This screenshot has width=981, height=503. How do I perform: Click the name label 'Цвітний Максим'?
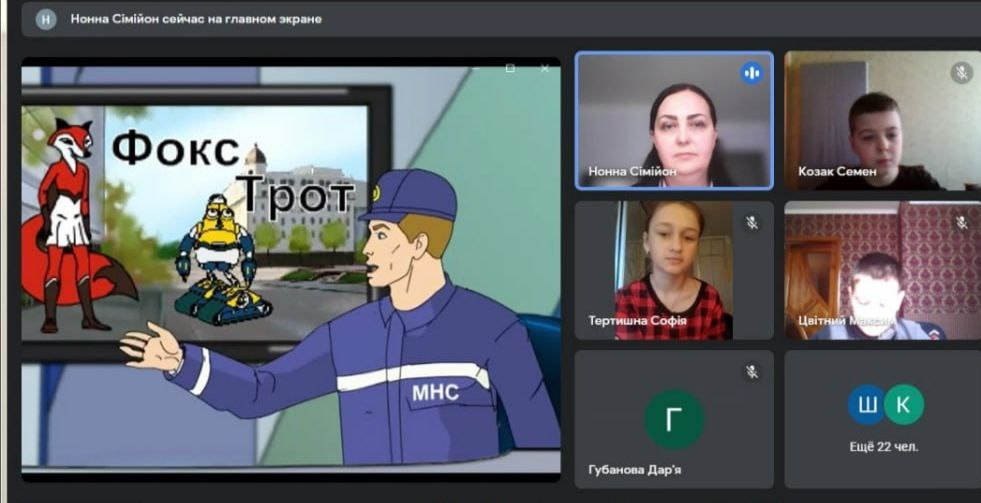click(x=846, y=321)
